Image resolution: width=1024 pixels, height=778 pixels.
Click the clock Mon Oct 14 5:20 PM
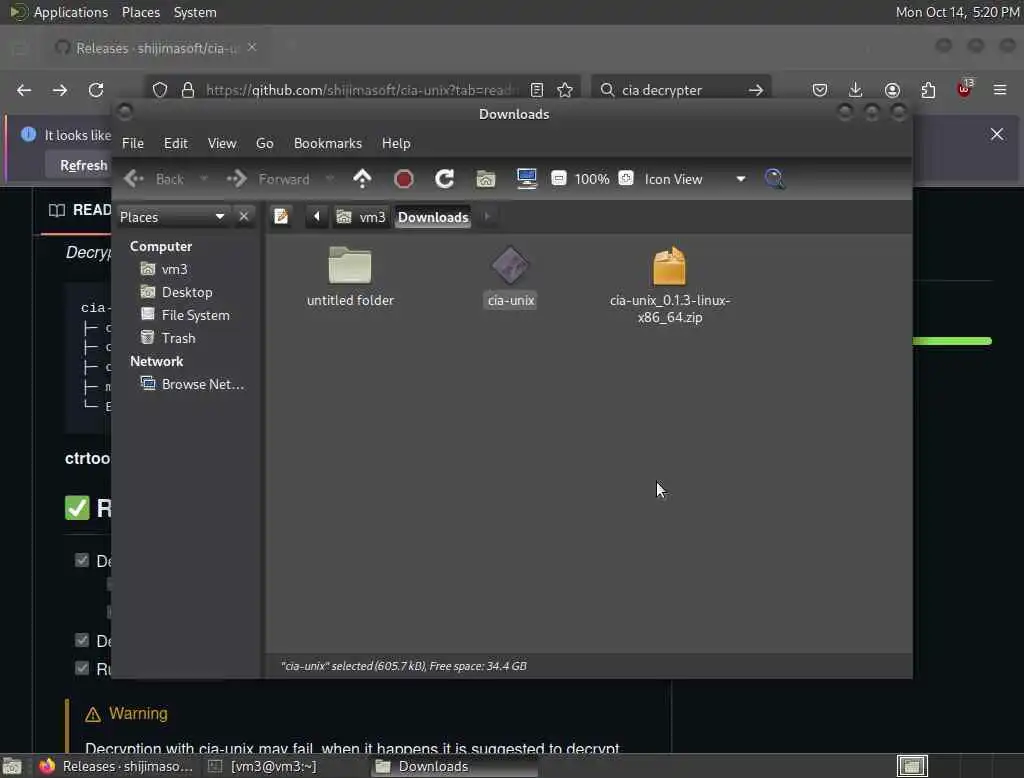(957, 12)
